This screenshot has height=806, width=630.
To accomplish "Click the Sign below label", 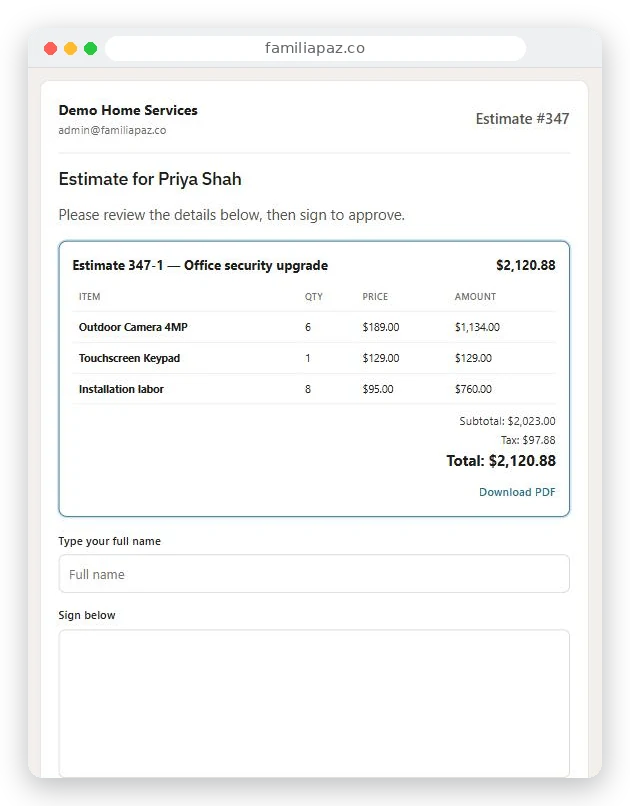I will (87, 615).
